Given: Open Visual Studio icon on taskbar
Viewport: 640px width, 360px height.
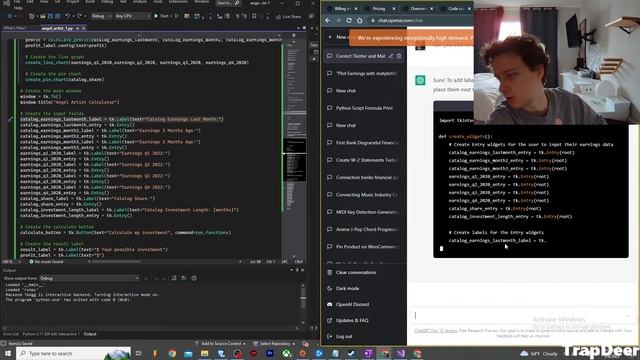Looking at the screenshot, I should tap(401, 353).
